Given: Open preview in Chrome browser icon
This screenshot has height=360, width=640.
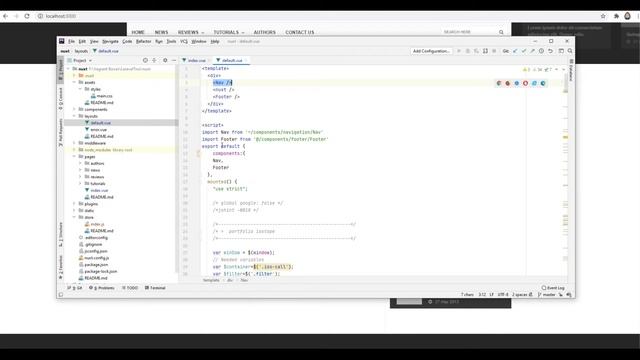Looking at the screenshot, I should point(499,83).
